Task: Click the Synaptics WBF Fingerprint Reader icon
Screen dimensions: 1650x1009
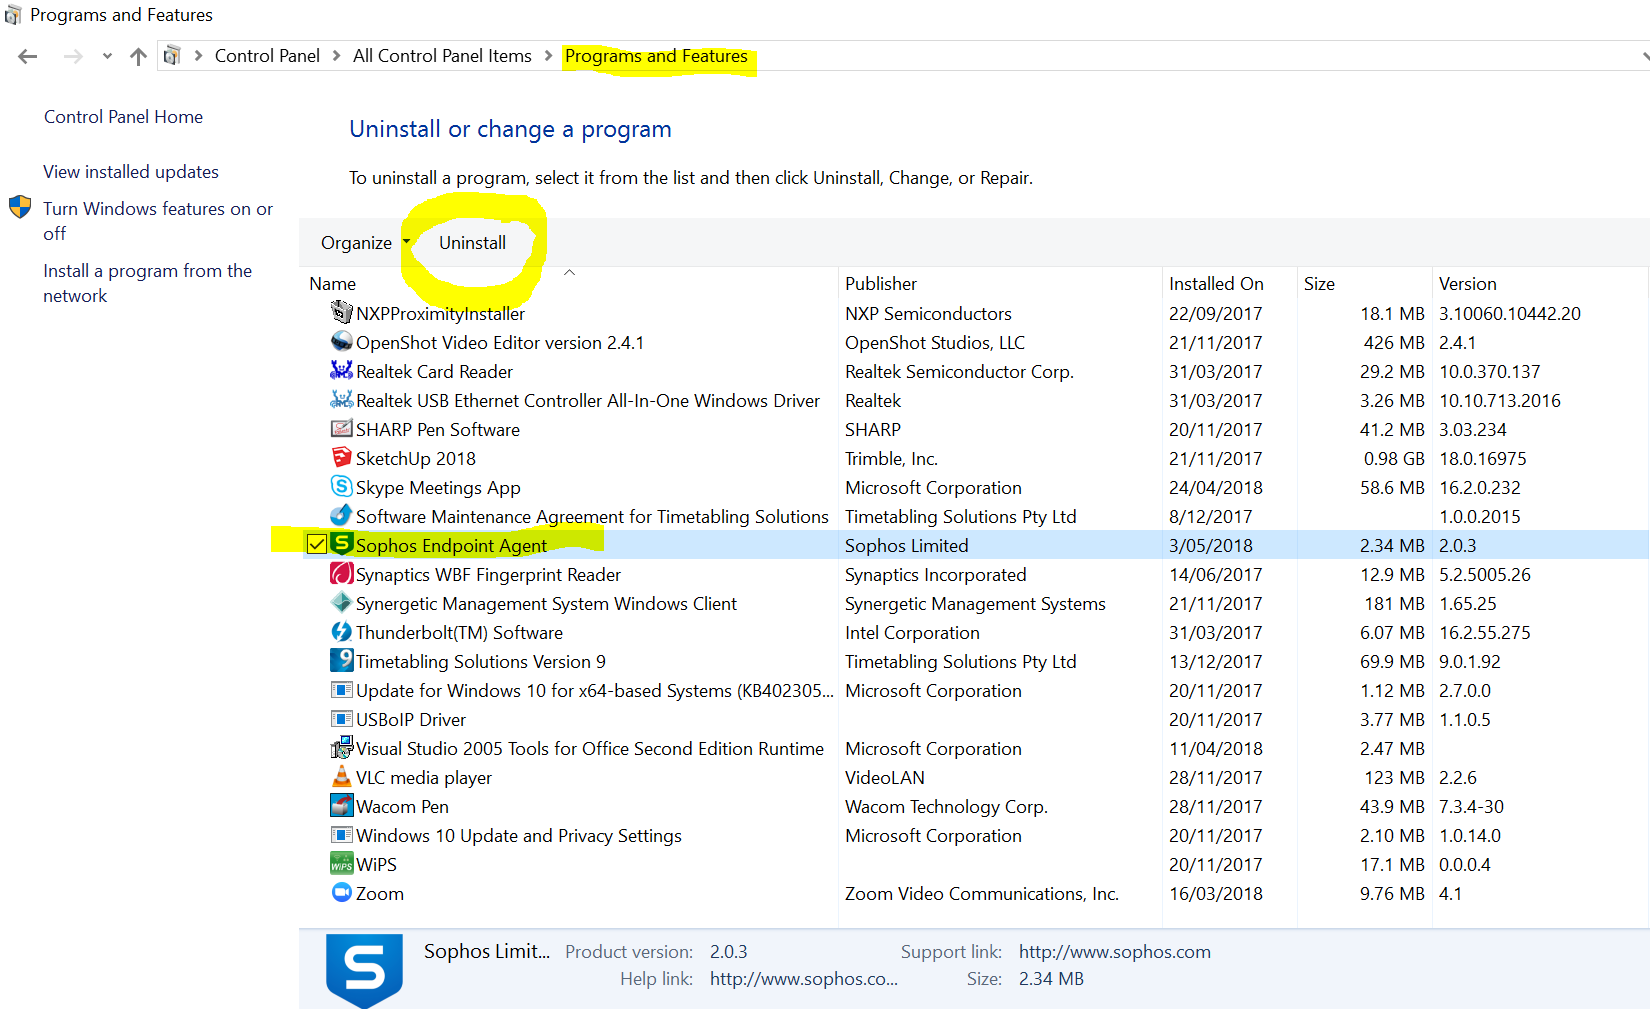Action: (x=341, y=573)
